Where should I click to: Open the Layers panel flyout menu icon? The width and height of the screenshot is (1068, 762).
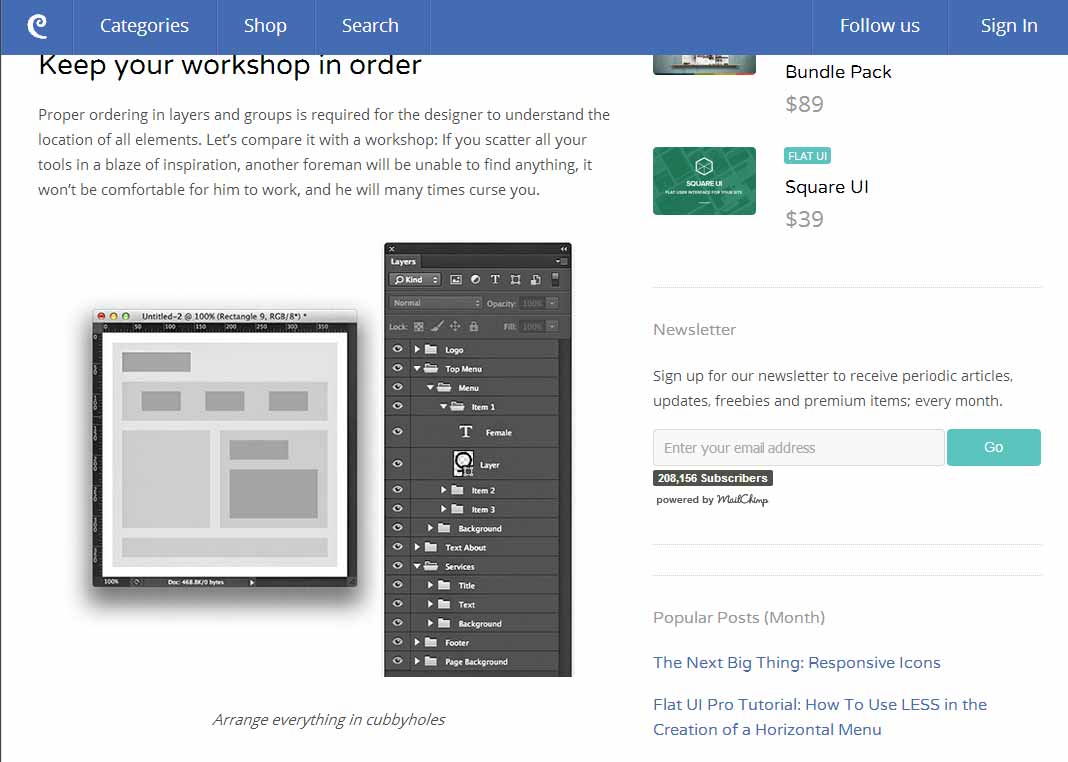point(562,261)
